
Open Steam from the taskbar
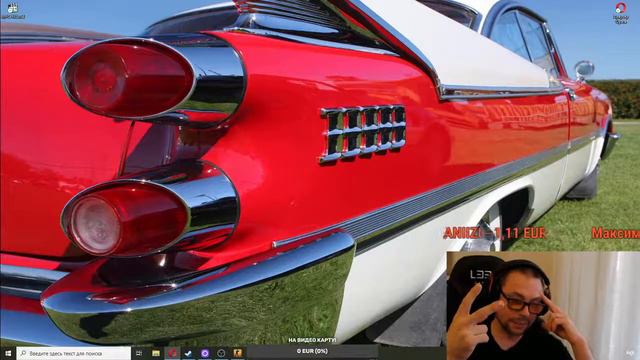(188, 353)
